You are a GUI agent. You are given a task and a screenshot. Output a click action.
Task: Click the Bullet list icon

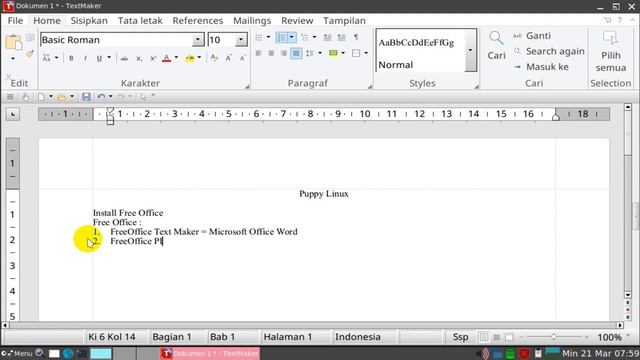click(x=259, y=38)
